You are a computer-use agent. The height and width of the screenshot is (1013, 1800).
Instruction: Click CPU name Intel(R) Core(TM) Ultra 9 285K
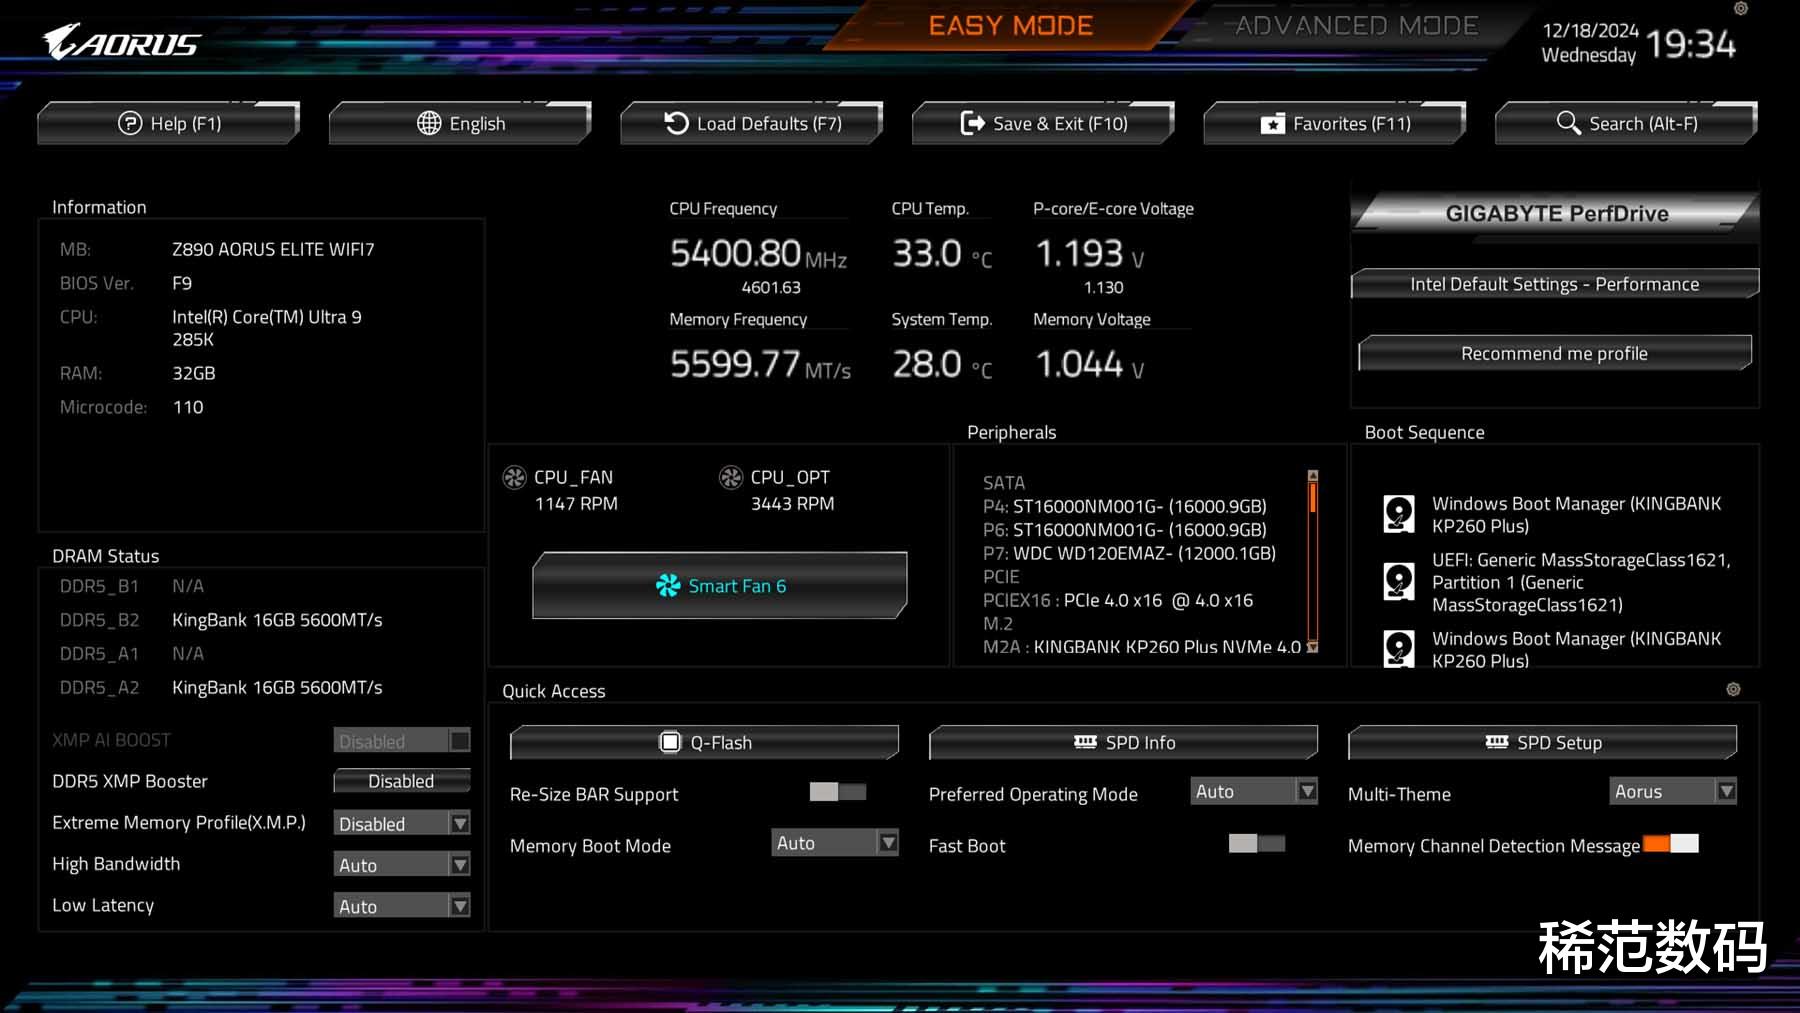point(267,328)
